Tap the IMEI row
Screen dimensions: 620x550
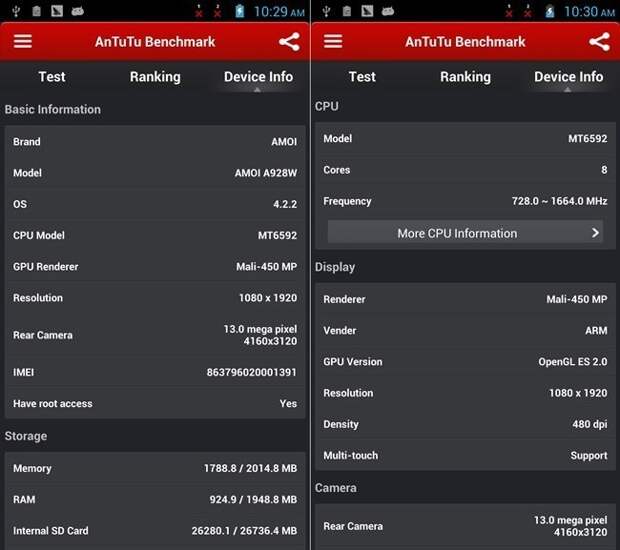(x=155, y=372)
